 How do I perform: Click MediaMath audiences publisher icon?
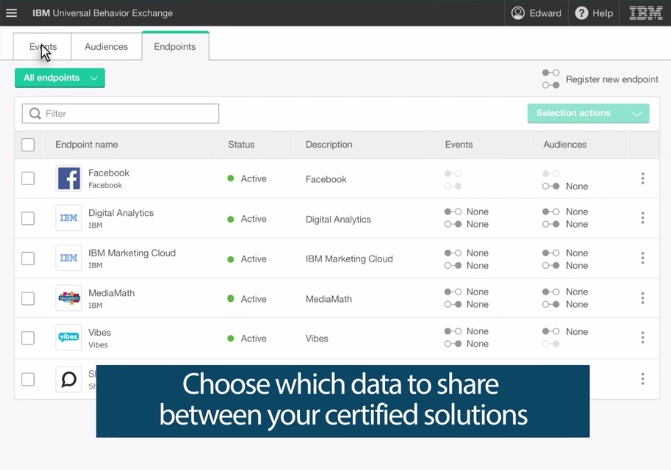pos(551,292)
